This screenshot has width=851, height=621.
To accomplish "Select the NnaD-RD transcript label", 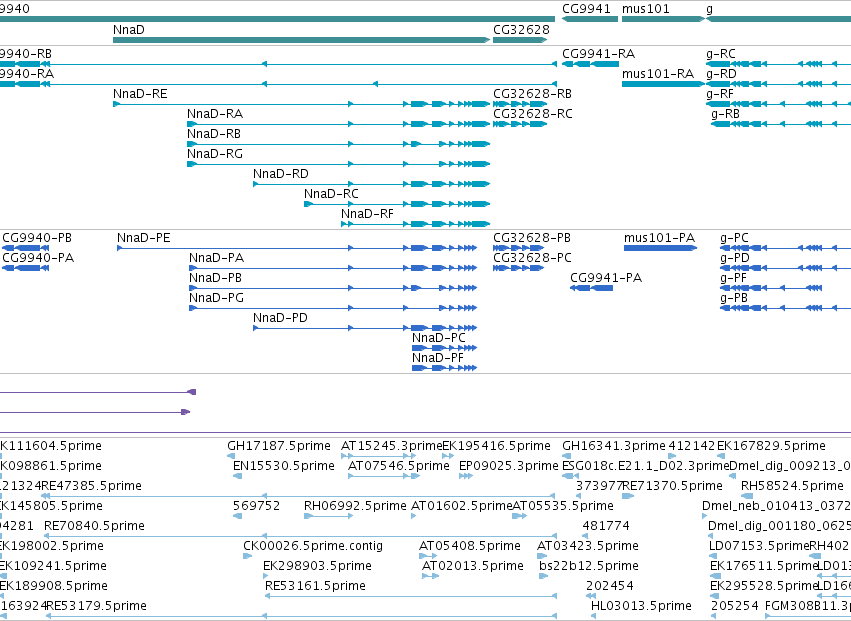I will [281, 174].
